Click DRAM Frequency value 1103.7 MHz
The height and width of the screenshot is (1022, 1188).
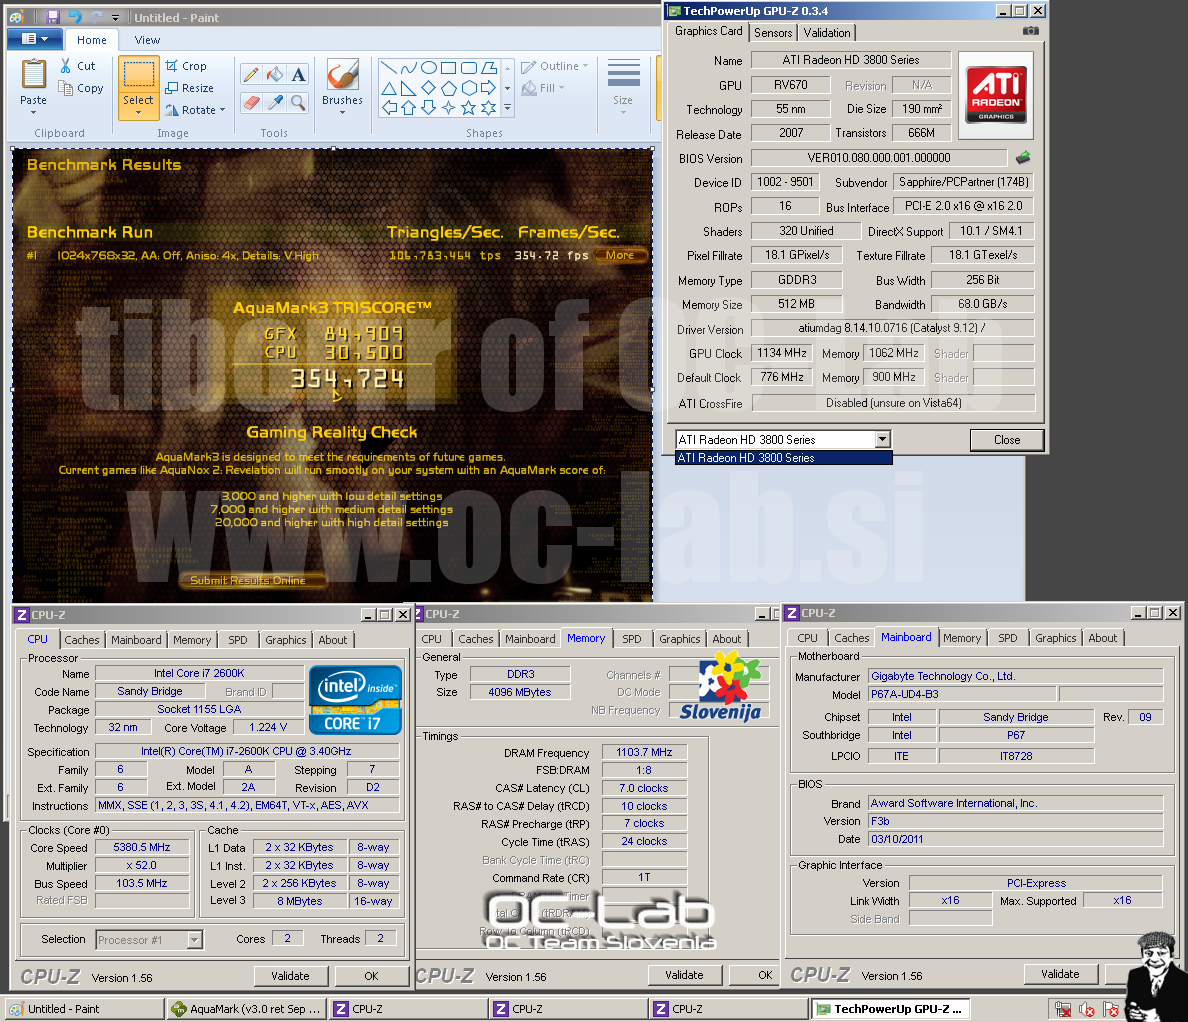point(644,752)
